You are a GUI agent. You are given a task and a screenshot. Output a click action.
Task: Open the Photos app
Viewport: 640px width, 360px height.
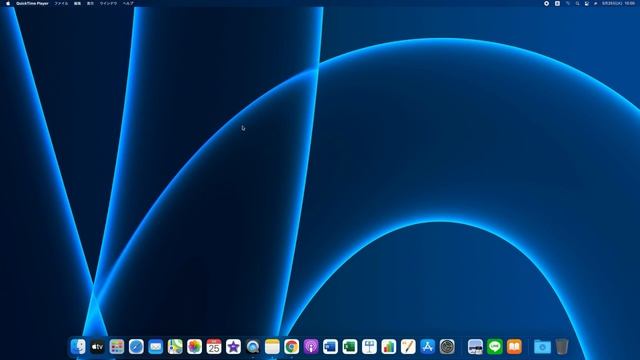(x=195, y=347)
